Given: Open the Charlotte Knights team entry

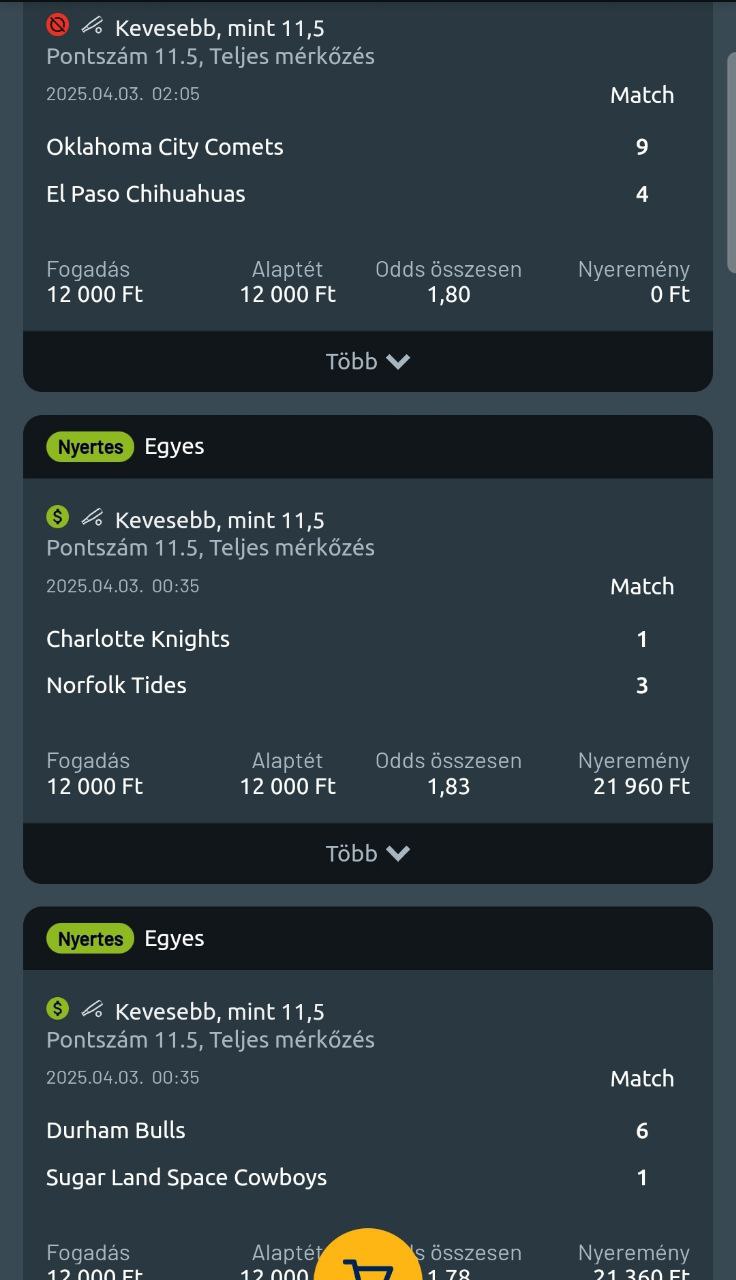Looking at the screenshot, I should coord(138,639).
